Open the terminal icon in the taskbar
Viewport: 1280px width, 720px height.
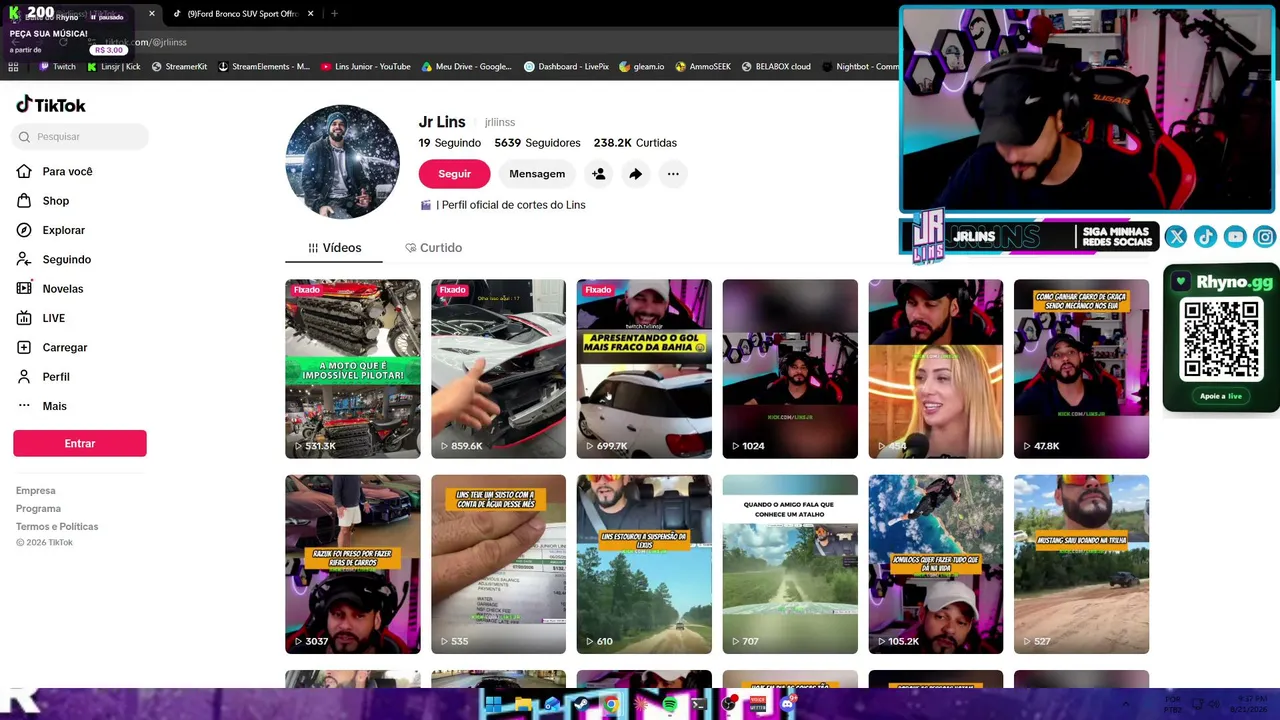(x=699, y=705)
